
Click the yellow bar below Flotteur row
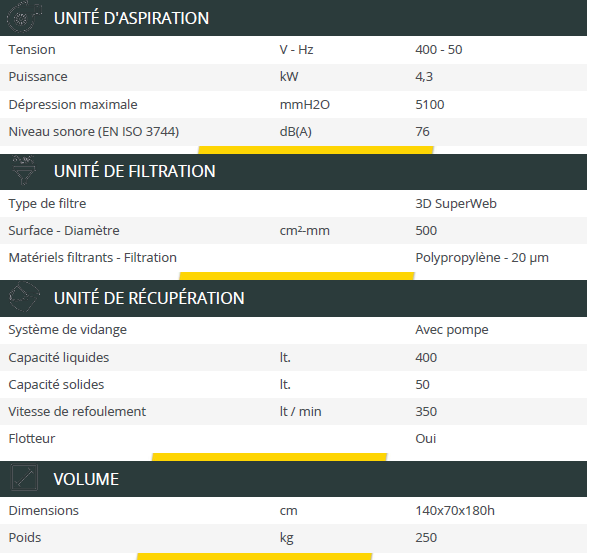coord(269,457)
